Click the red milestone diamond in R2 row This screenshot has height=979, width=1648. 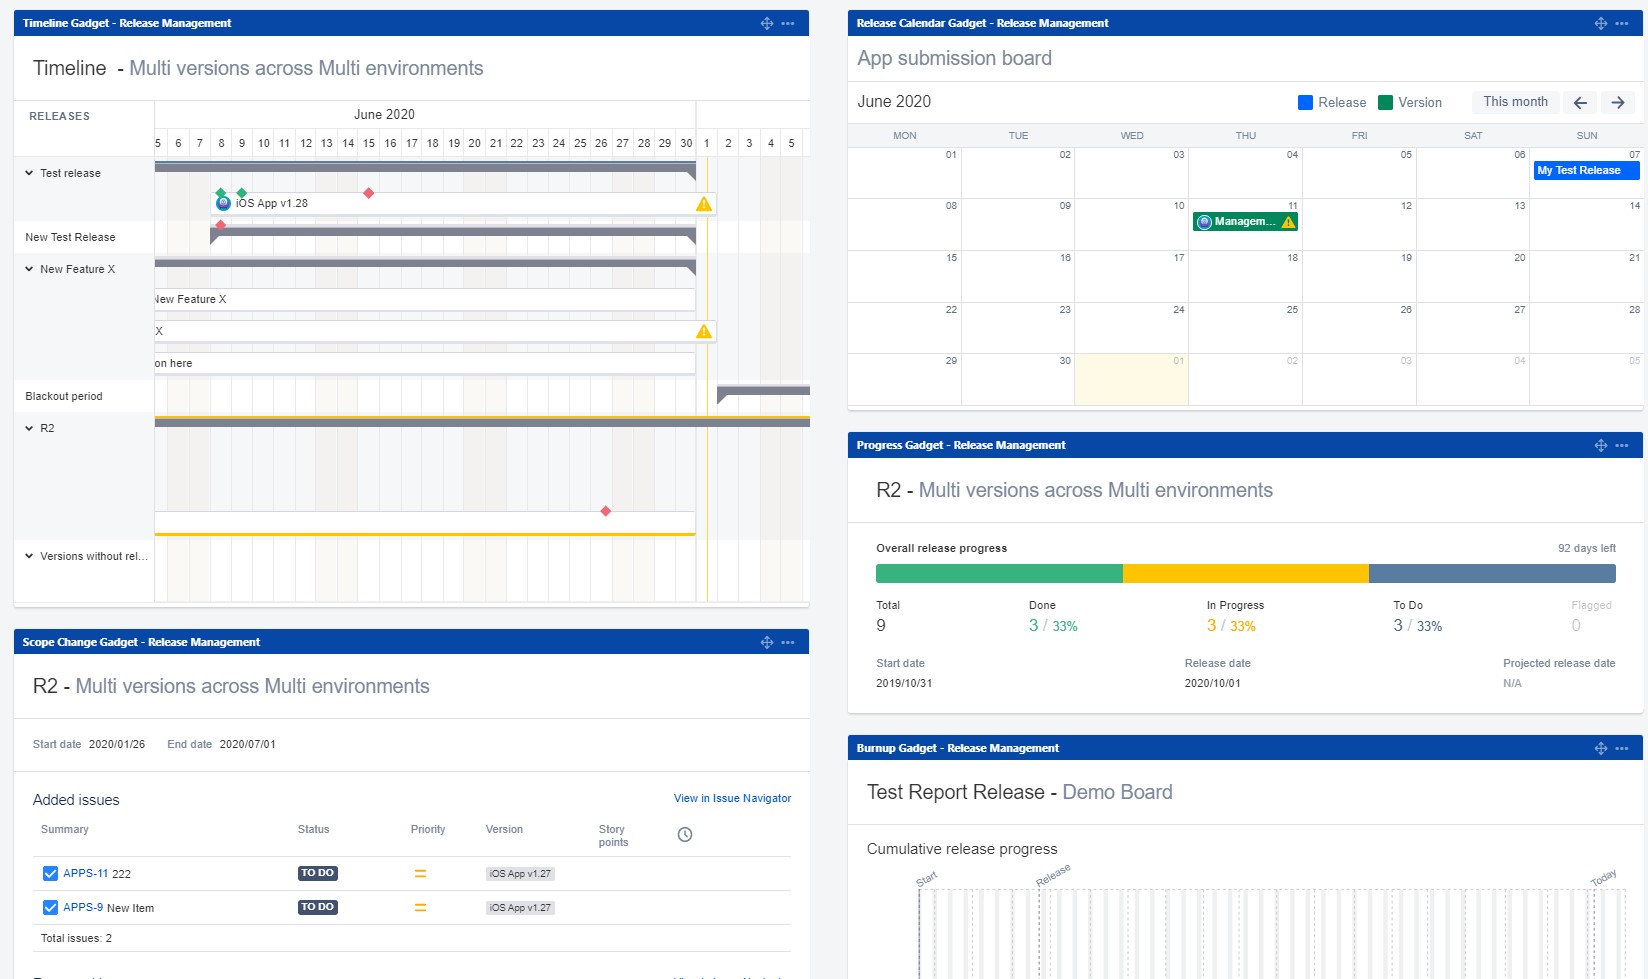(605, 511)
